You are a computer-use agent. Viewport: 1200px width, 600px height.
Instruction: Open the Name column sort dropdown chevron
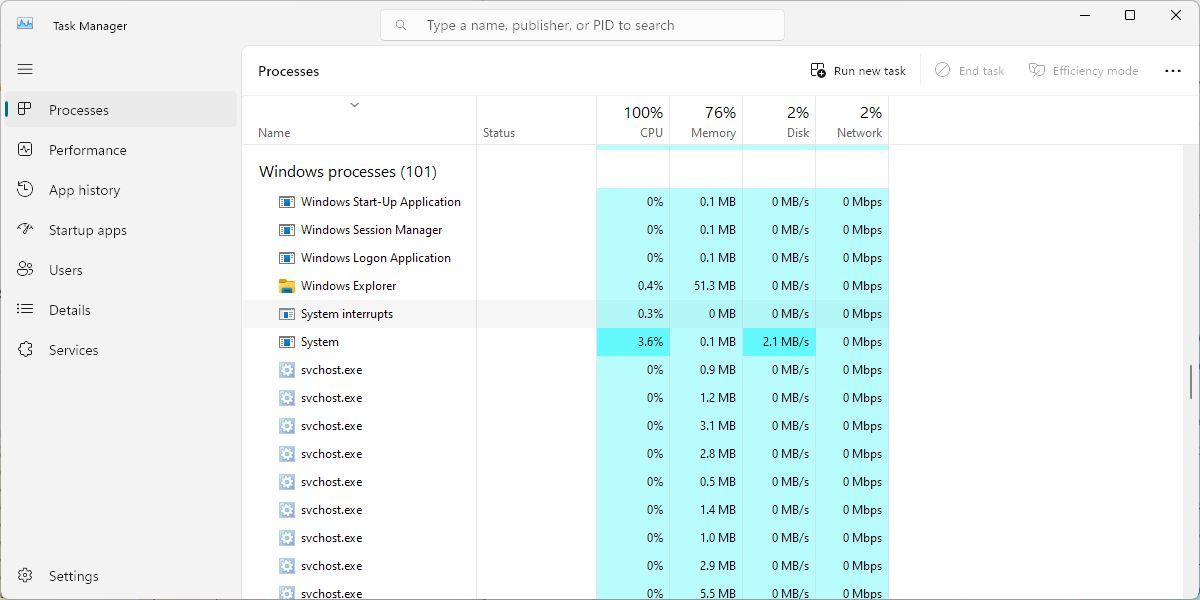click(x=354, y=104)
